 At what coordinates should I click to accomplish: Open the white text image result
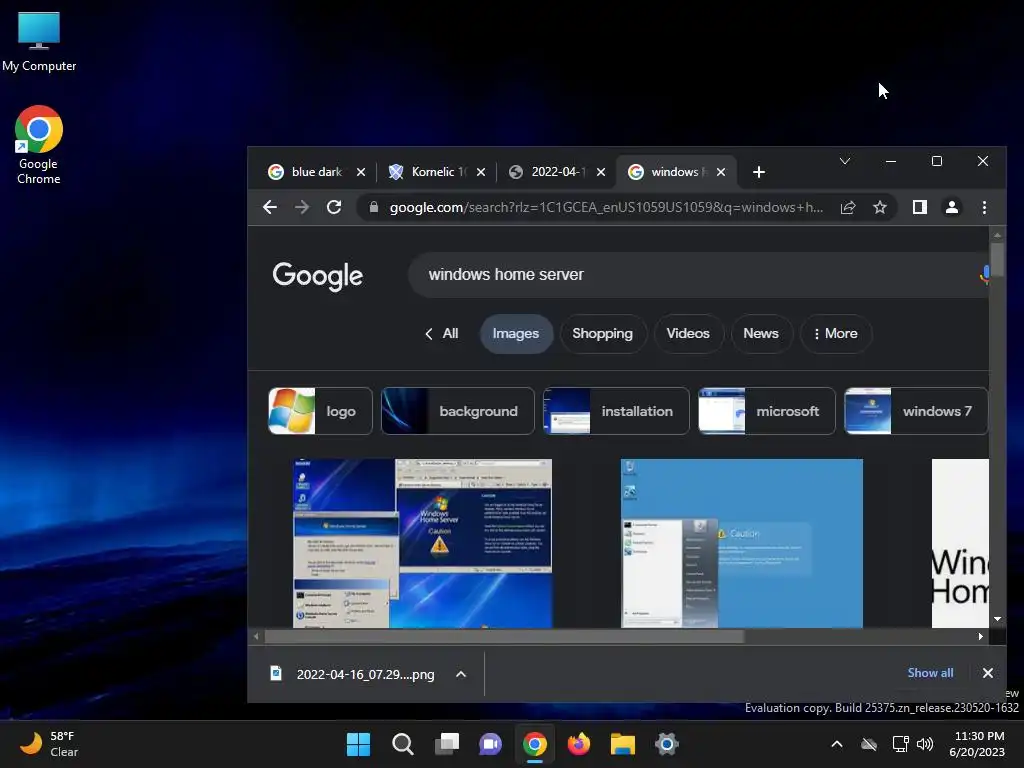[960, 543]
